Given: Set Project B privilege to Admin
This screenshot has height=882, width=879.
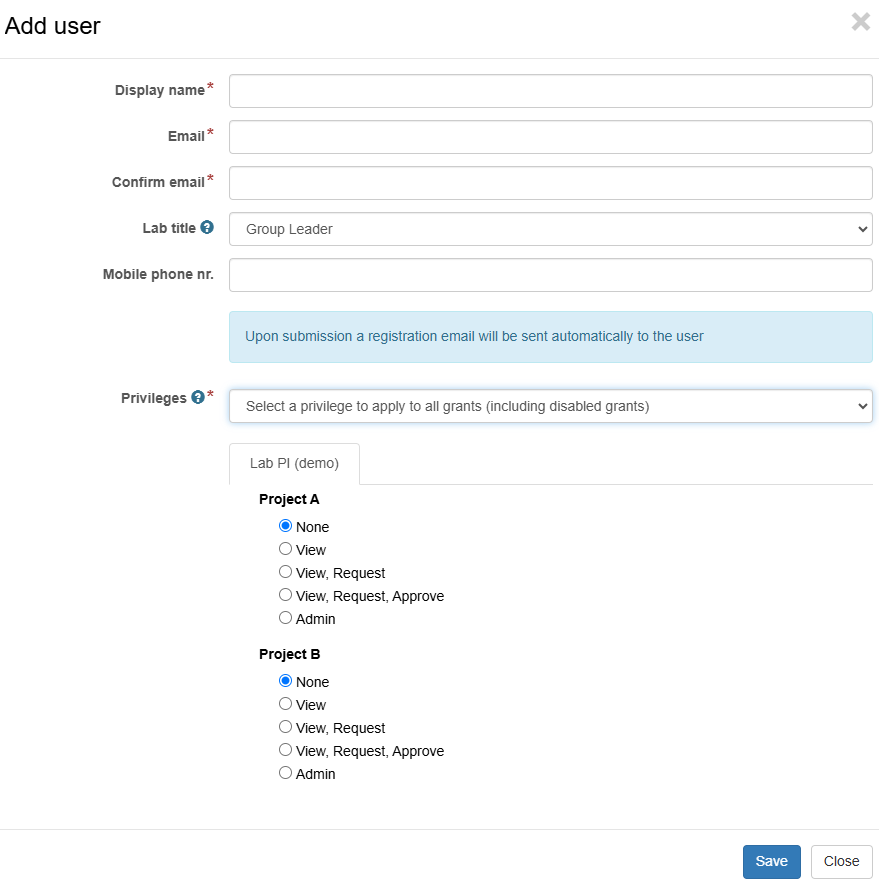Looking at the screenshot, I should pyautogui.click(x=286, y=772).
